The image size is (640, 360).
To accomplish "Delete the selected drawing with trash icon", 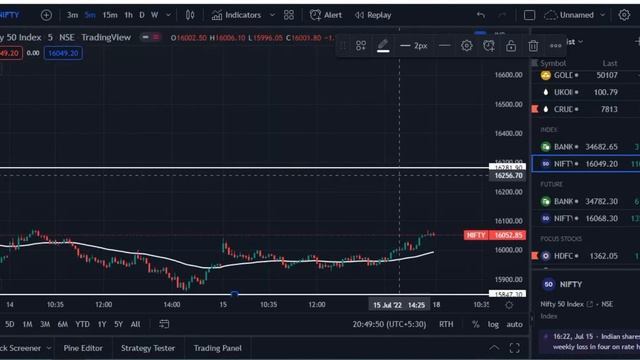I will coord(533,46).
